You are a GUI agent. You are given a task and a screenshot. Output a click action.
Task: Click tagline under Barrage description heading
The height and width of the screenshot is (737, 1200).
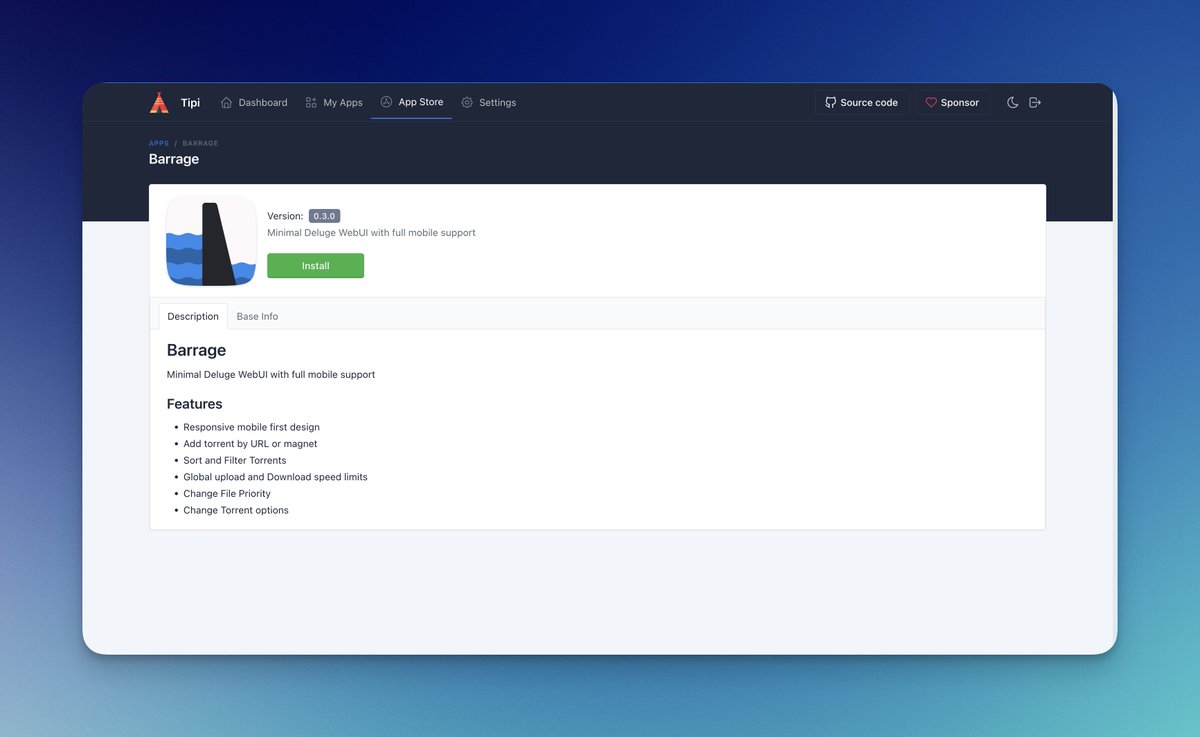(271, 375)
